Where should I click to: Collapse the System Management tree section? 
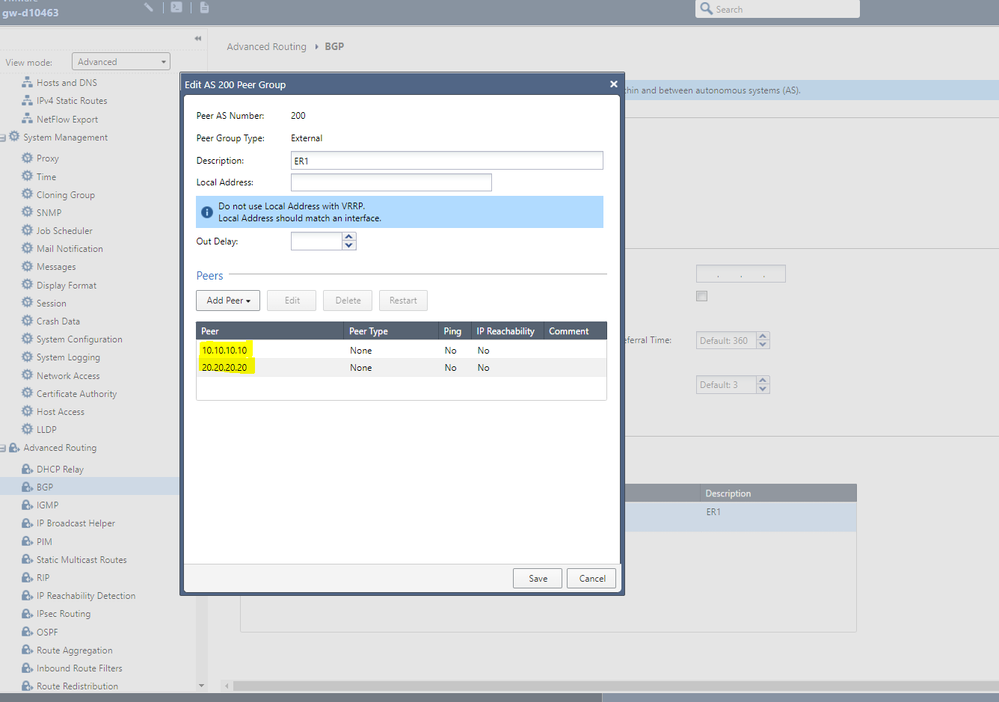tap(4, 138)
